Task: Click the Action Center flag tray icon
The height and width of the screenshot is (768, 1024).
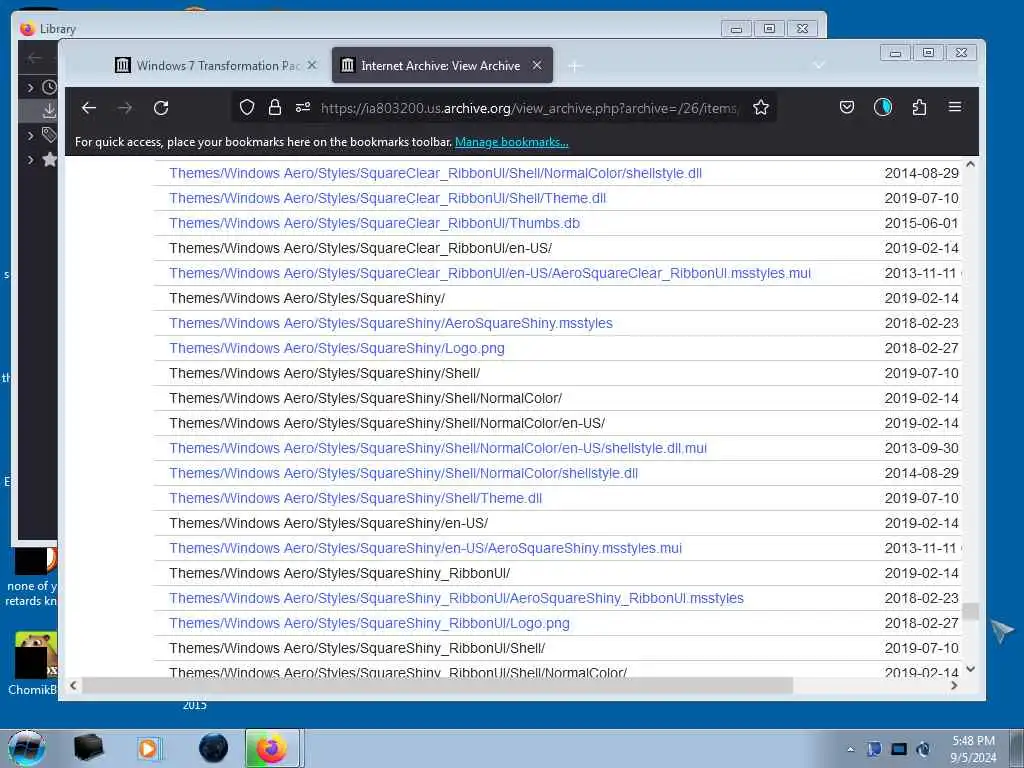Action: (874, 749)
